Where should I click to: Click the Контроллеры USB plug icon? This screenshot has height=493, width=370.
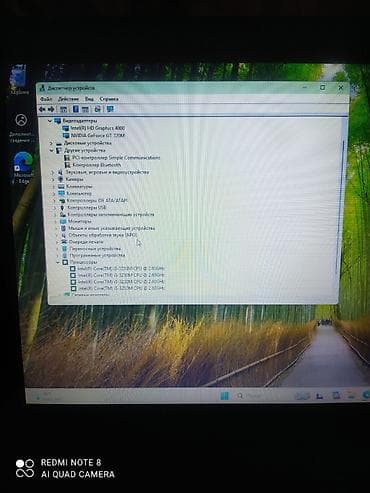(x=62, y=208)
